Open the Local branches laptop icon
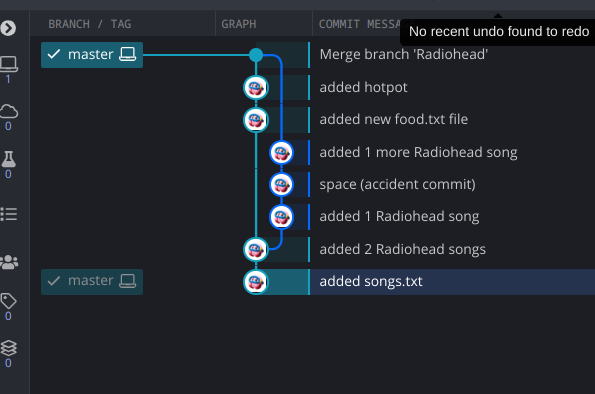Screen dimensions: 595x394 [9, 64]
